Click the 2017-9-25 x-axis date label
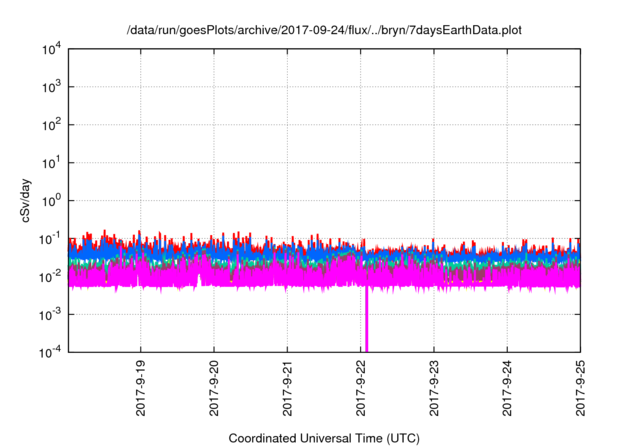The height and width of the screenshot is (448, 640). 580,388
